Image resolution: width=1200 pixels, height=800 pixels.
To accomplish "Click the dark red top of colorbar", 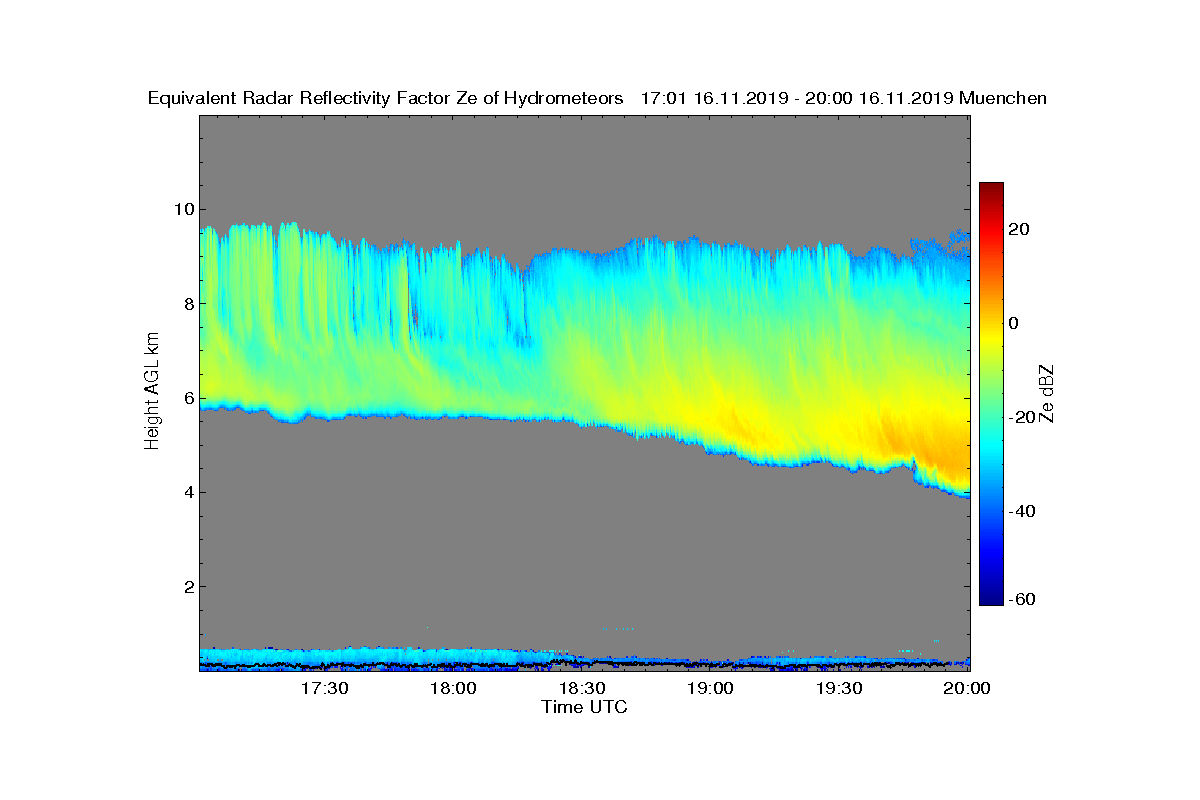I will point(991,188).
